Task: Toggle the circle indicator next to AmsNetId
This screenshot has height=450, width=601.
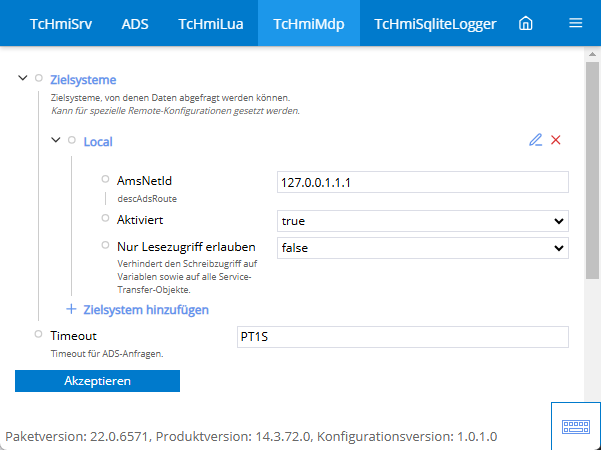Action: pyautogui.click(x=105, y=180)
